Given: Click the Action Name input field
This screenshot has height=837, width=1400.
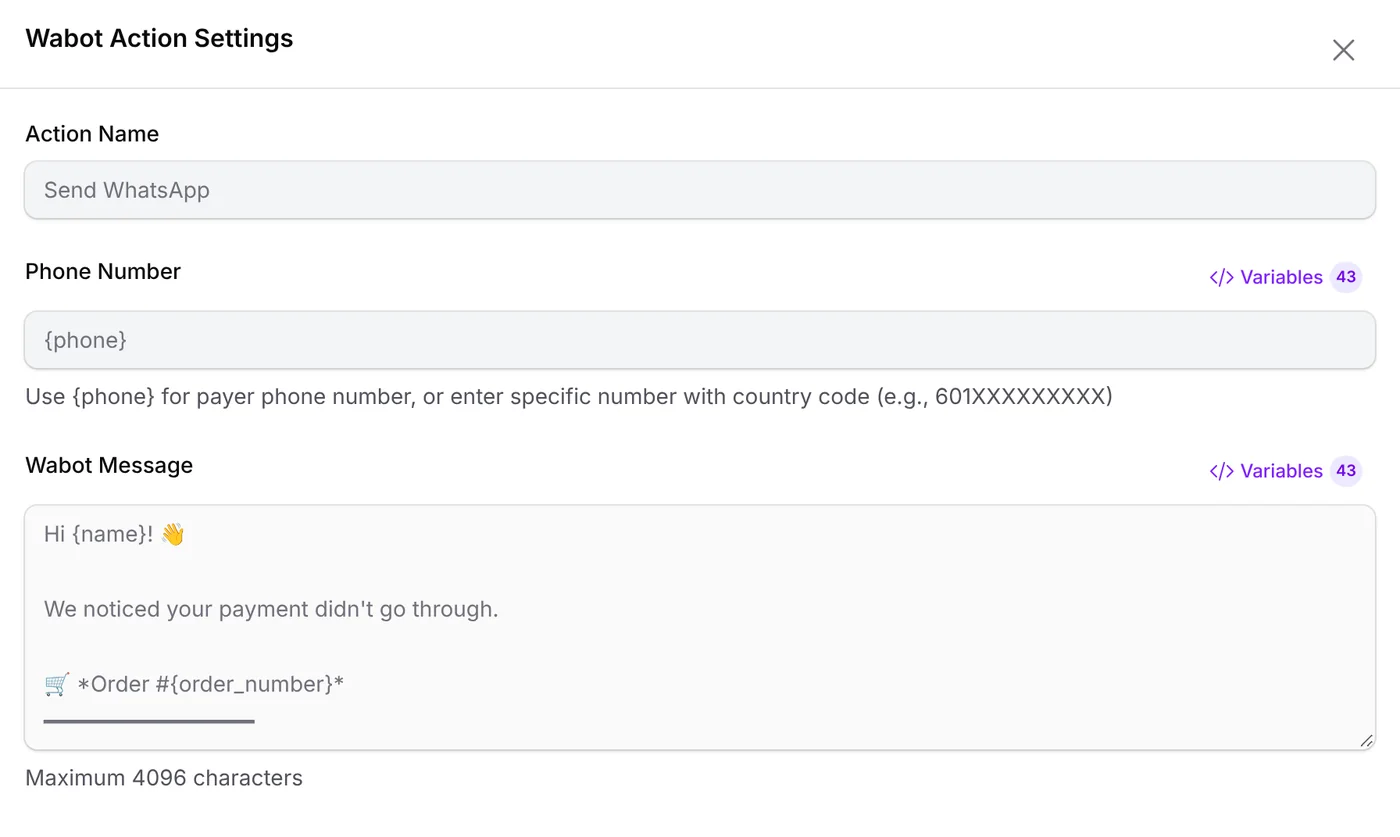Looking at the screenshot, I should (700, 190).
